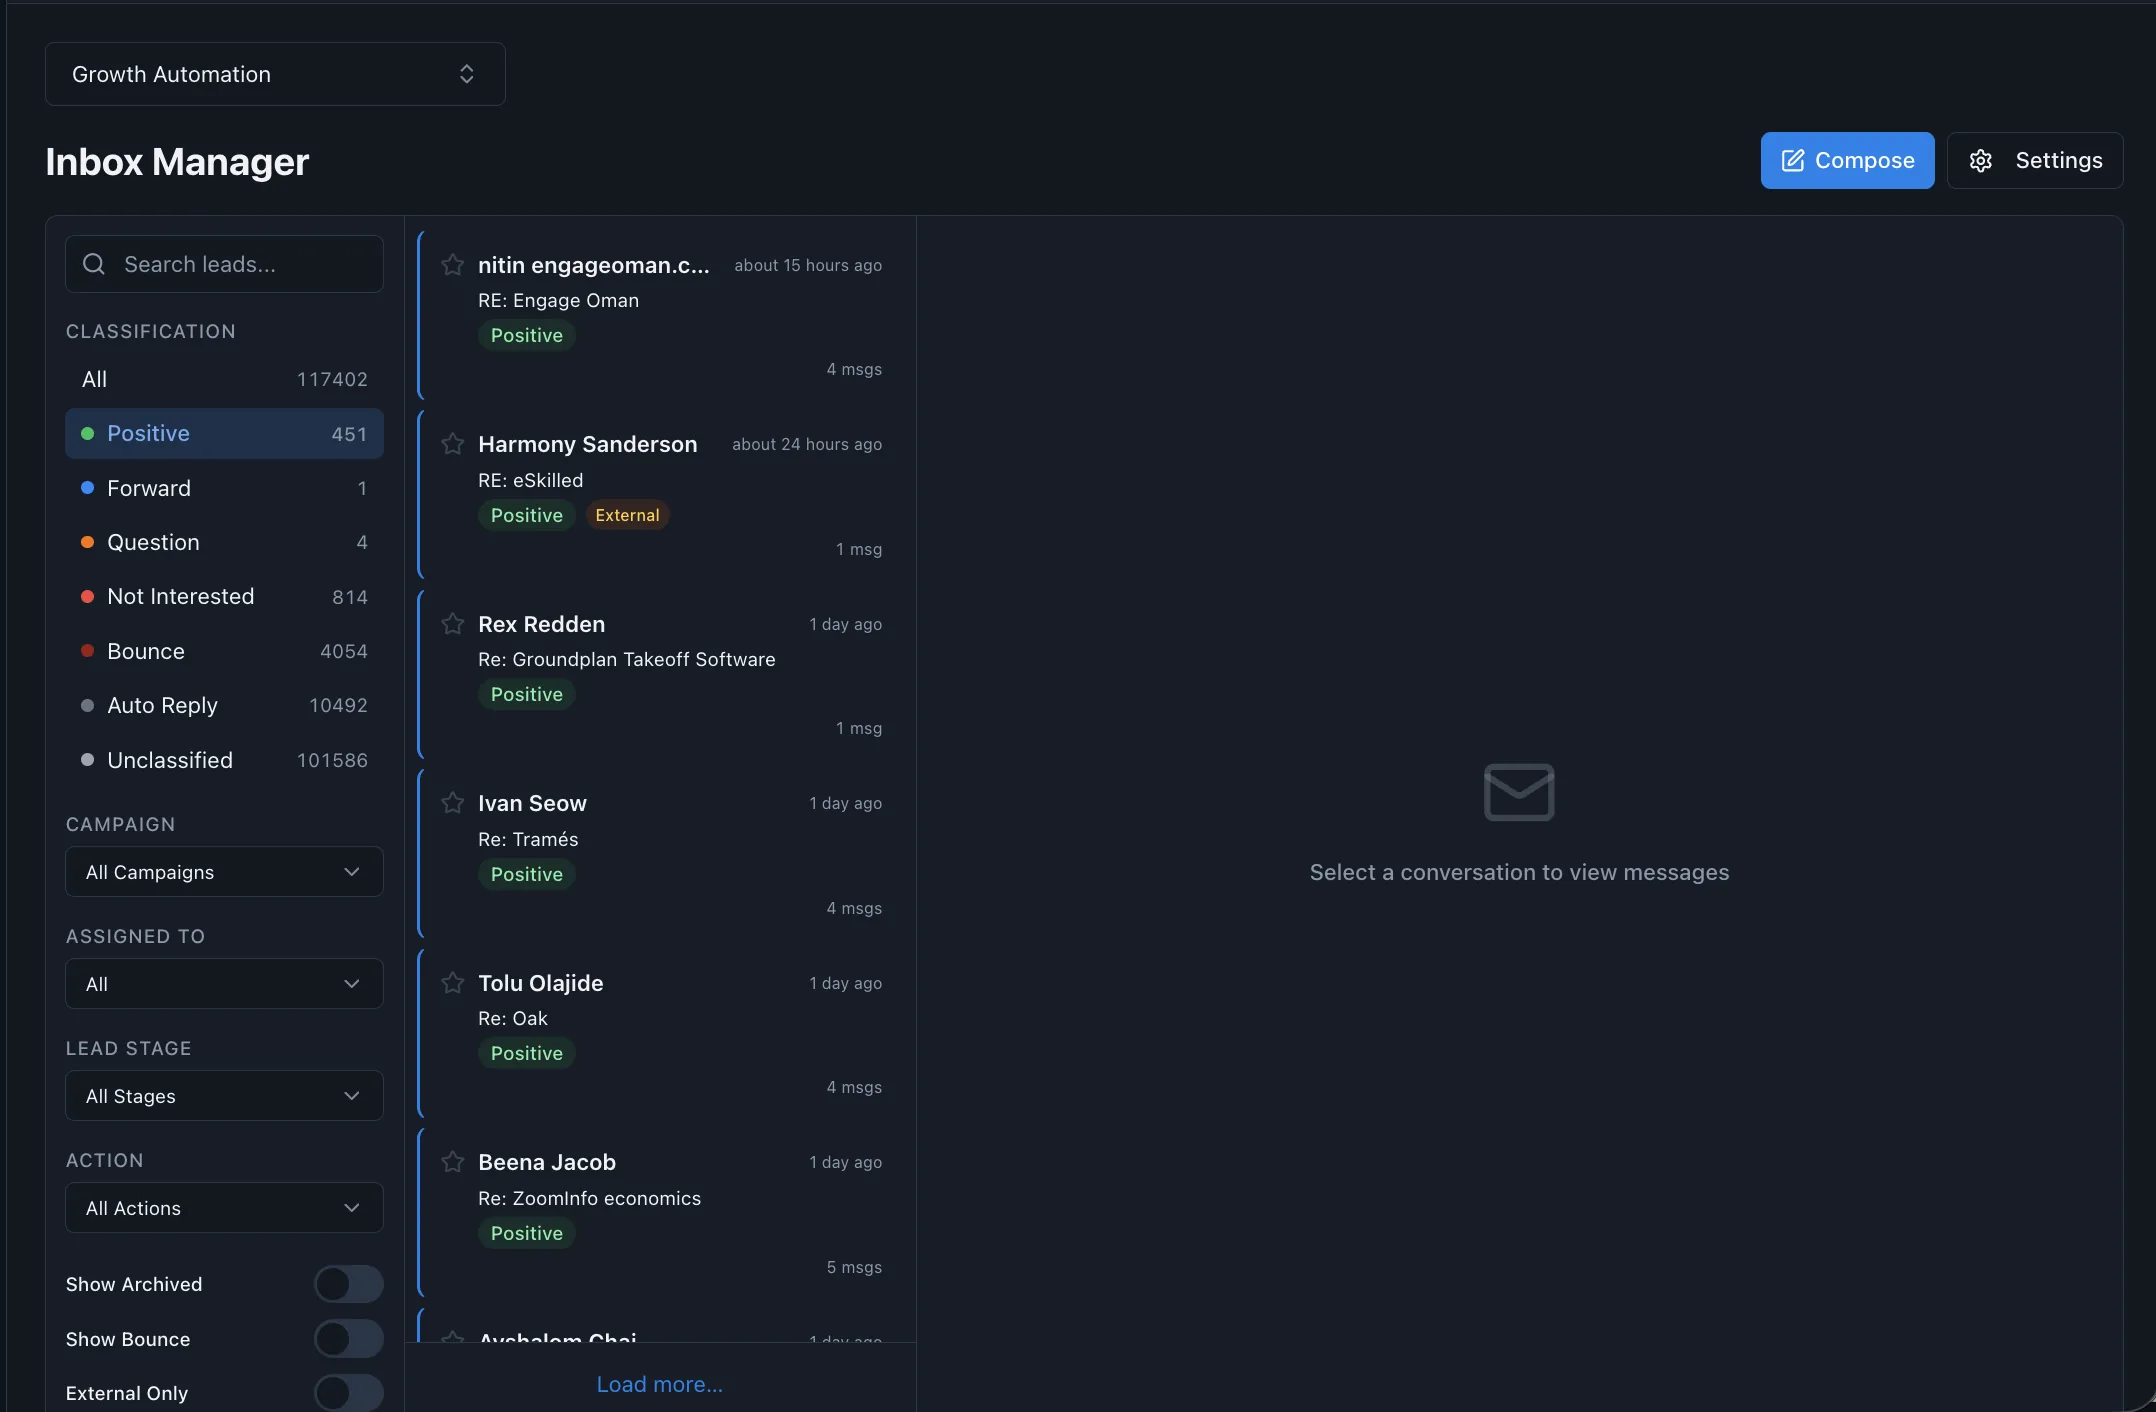Open the Growth Automation workspace switcher

point(274,73)
